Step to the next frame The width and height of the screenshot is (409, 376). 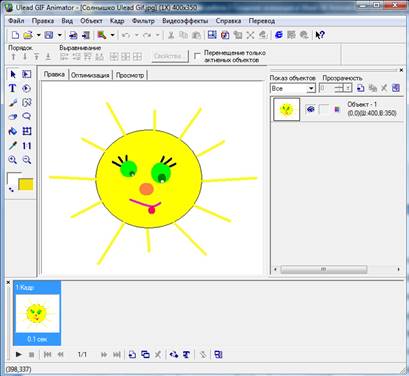click(x=104, y=355)
